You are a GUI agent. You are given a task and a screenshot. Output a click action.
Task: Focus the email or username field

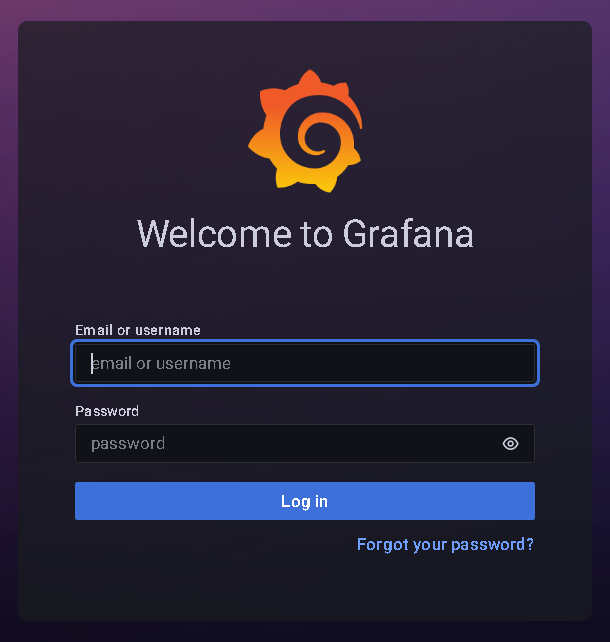pos(305,363)
